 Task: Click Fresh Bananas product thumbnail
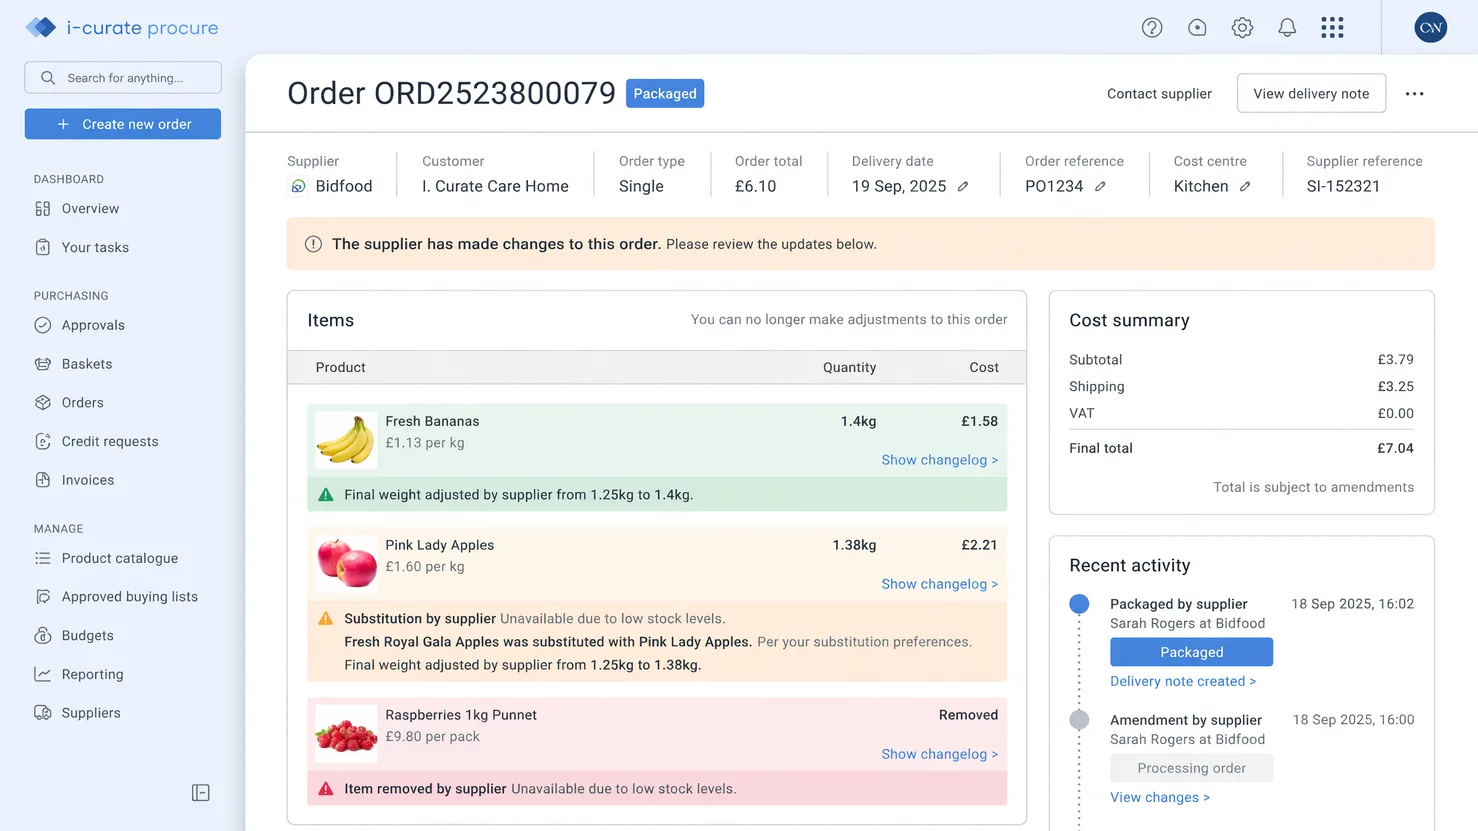pos(346,440)
